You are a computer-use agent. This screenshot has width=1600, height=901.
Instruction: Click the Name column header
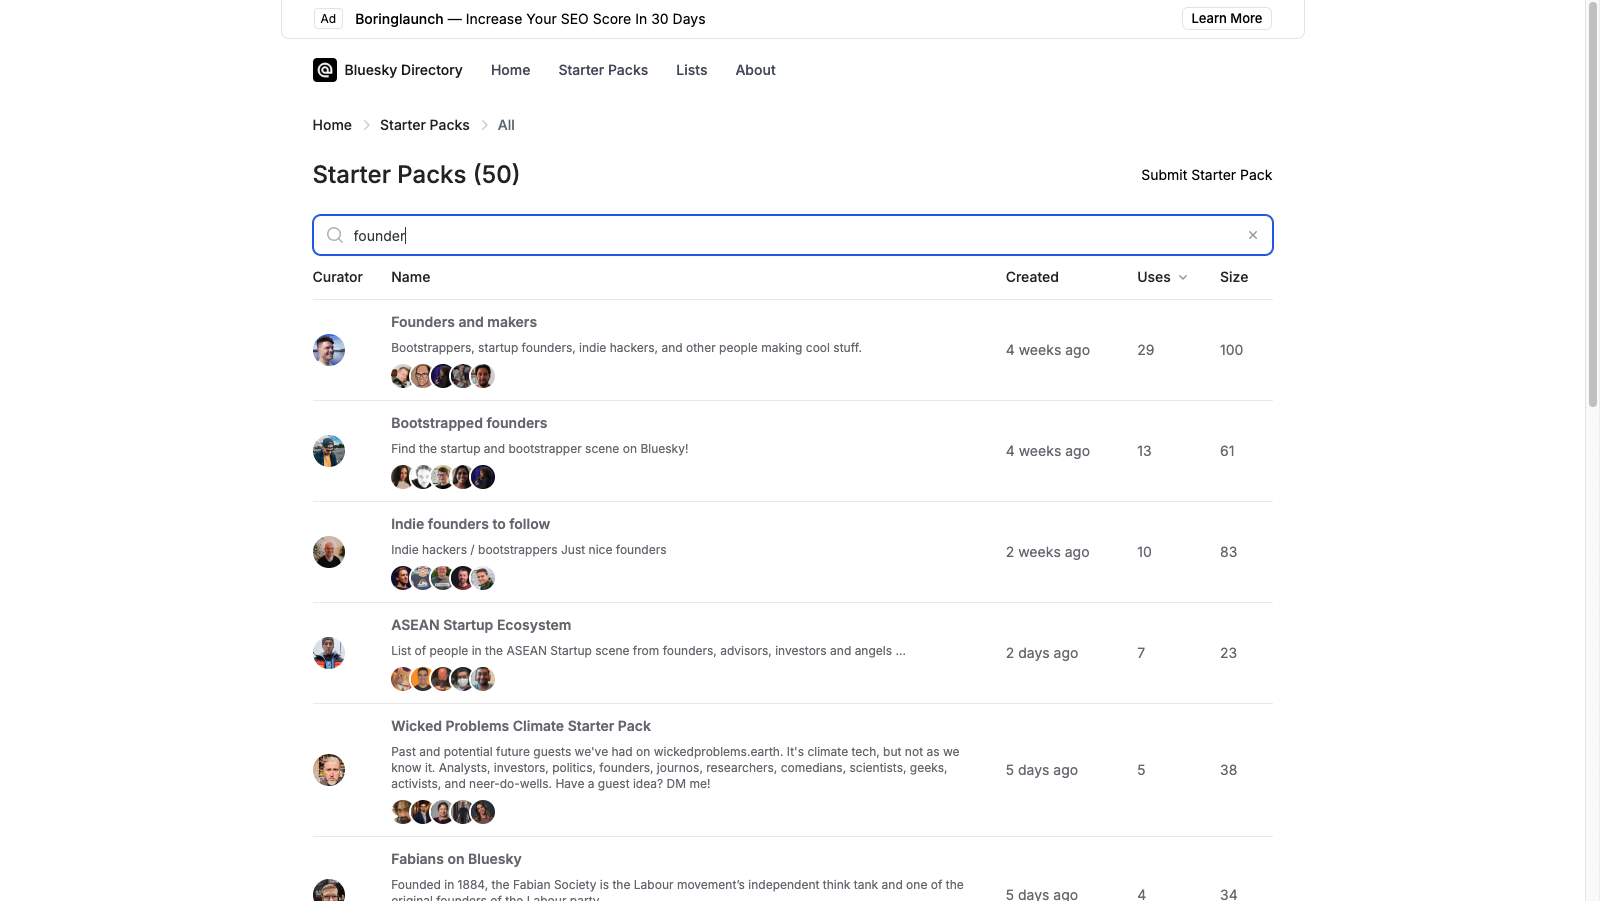pyautogui.click(x=411, y=277)
